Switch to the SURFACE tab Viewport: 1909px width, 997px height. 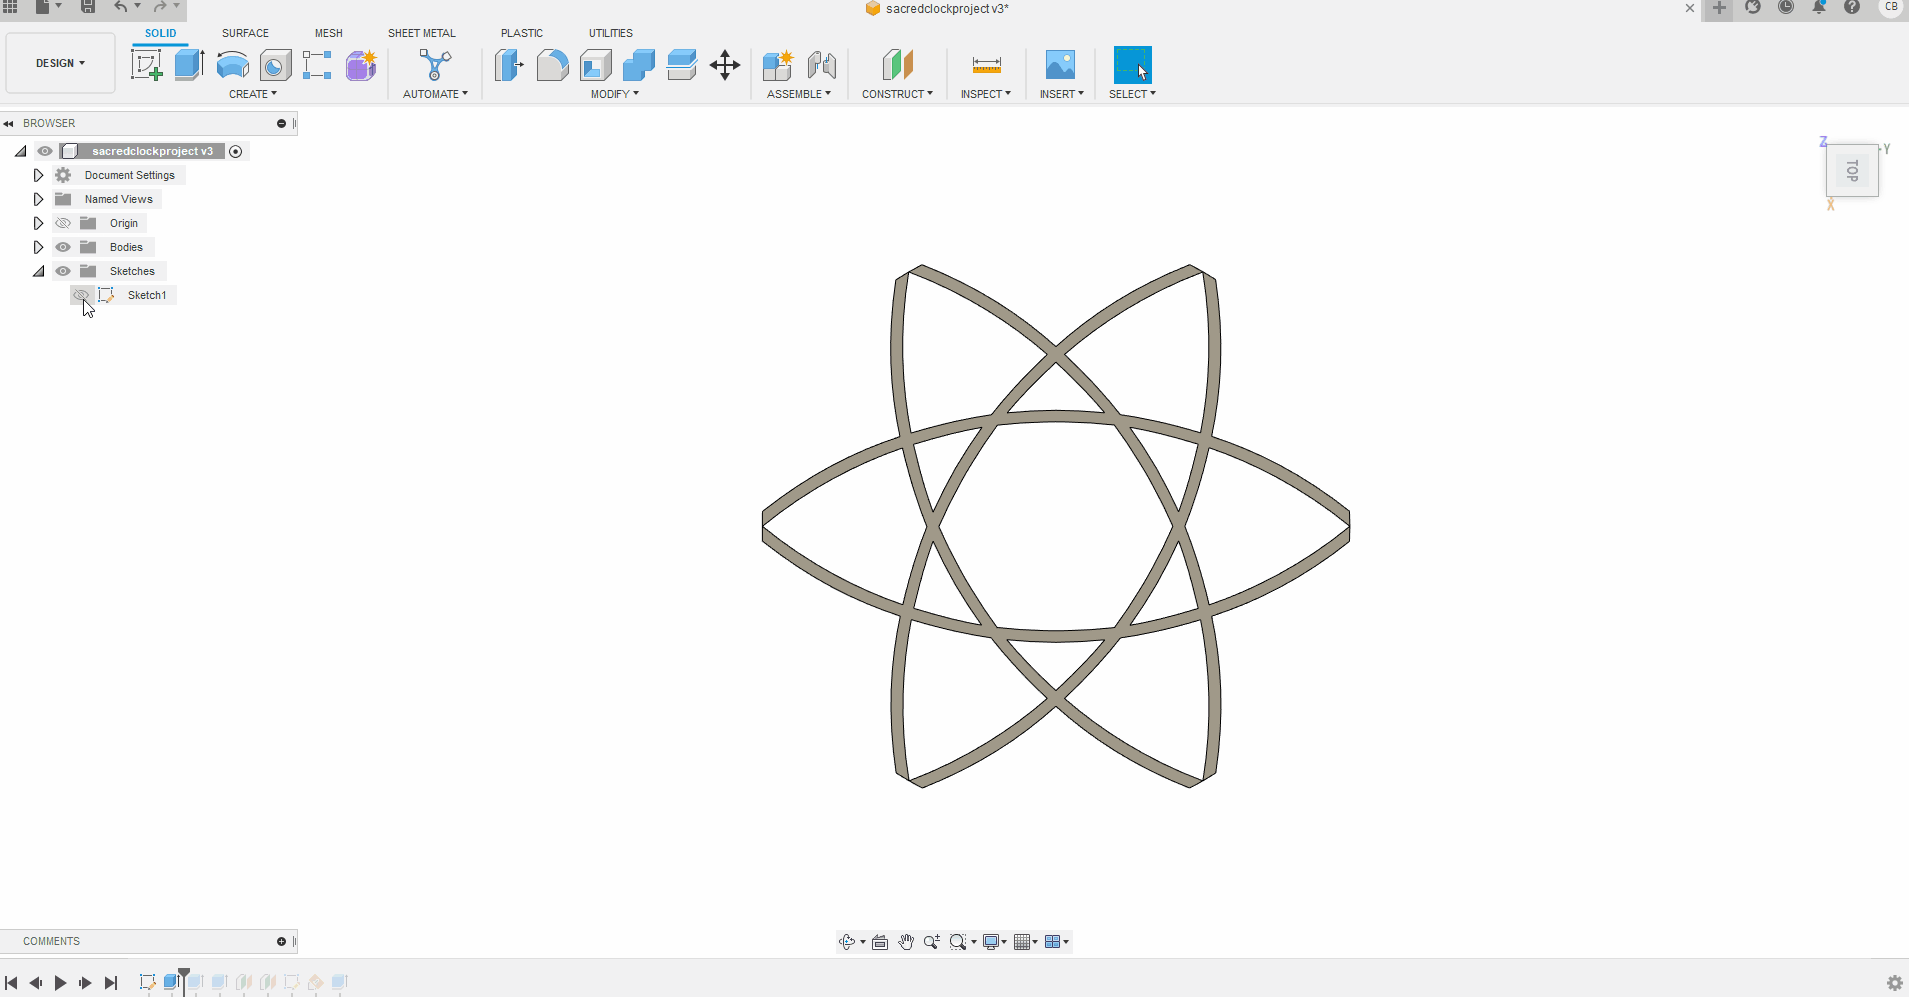click(x=245, y=32)
